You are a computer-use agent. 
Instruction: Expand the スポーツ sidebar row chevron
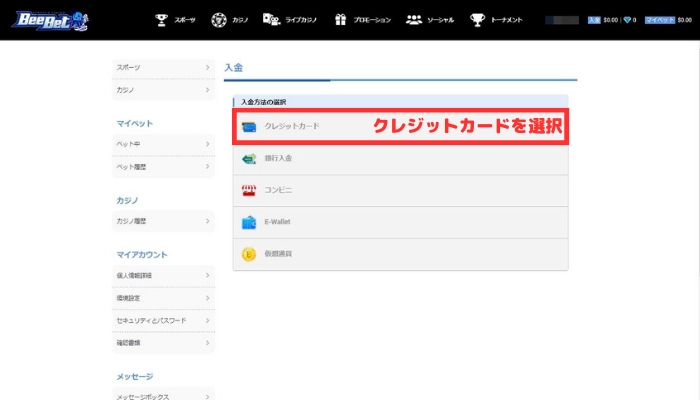coord(208,67)
